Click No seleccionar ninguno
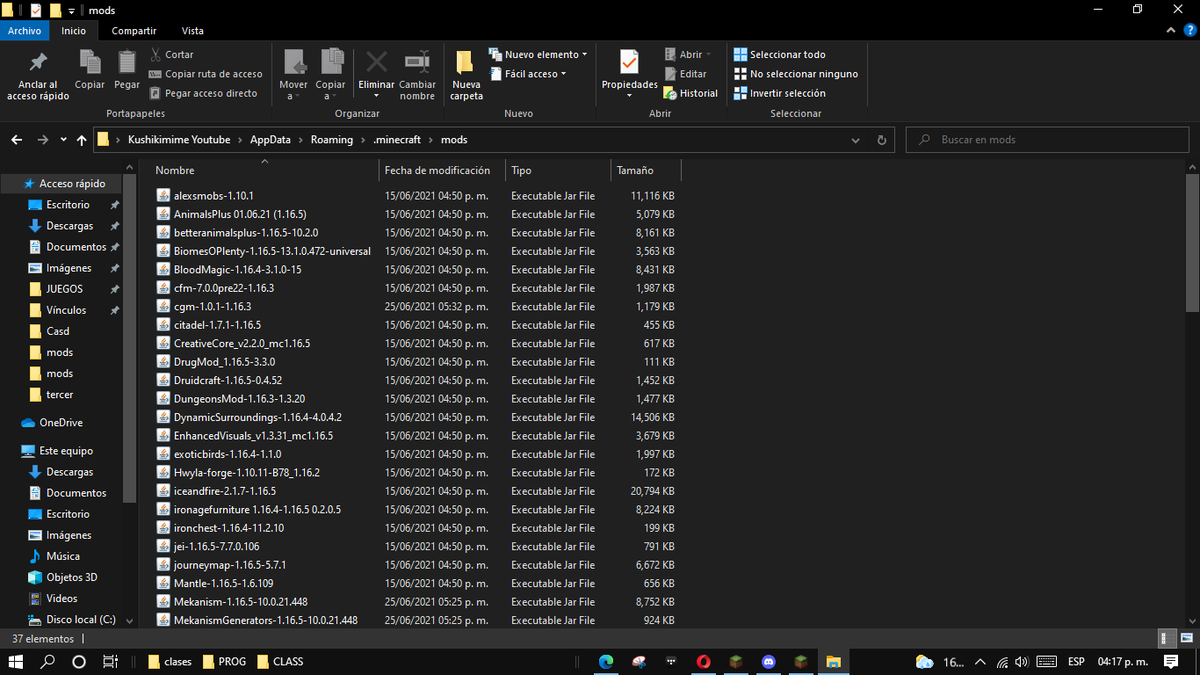The width and height of the screenshot is (1200, 675). coord(796,74)
